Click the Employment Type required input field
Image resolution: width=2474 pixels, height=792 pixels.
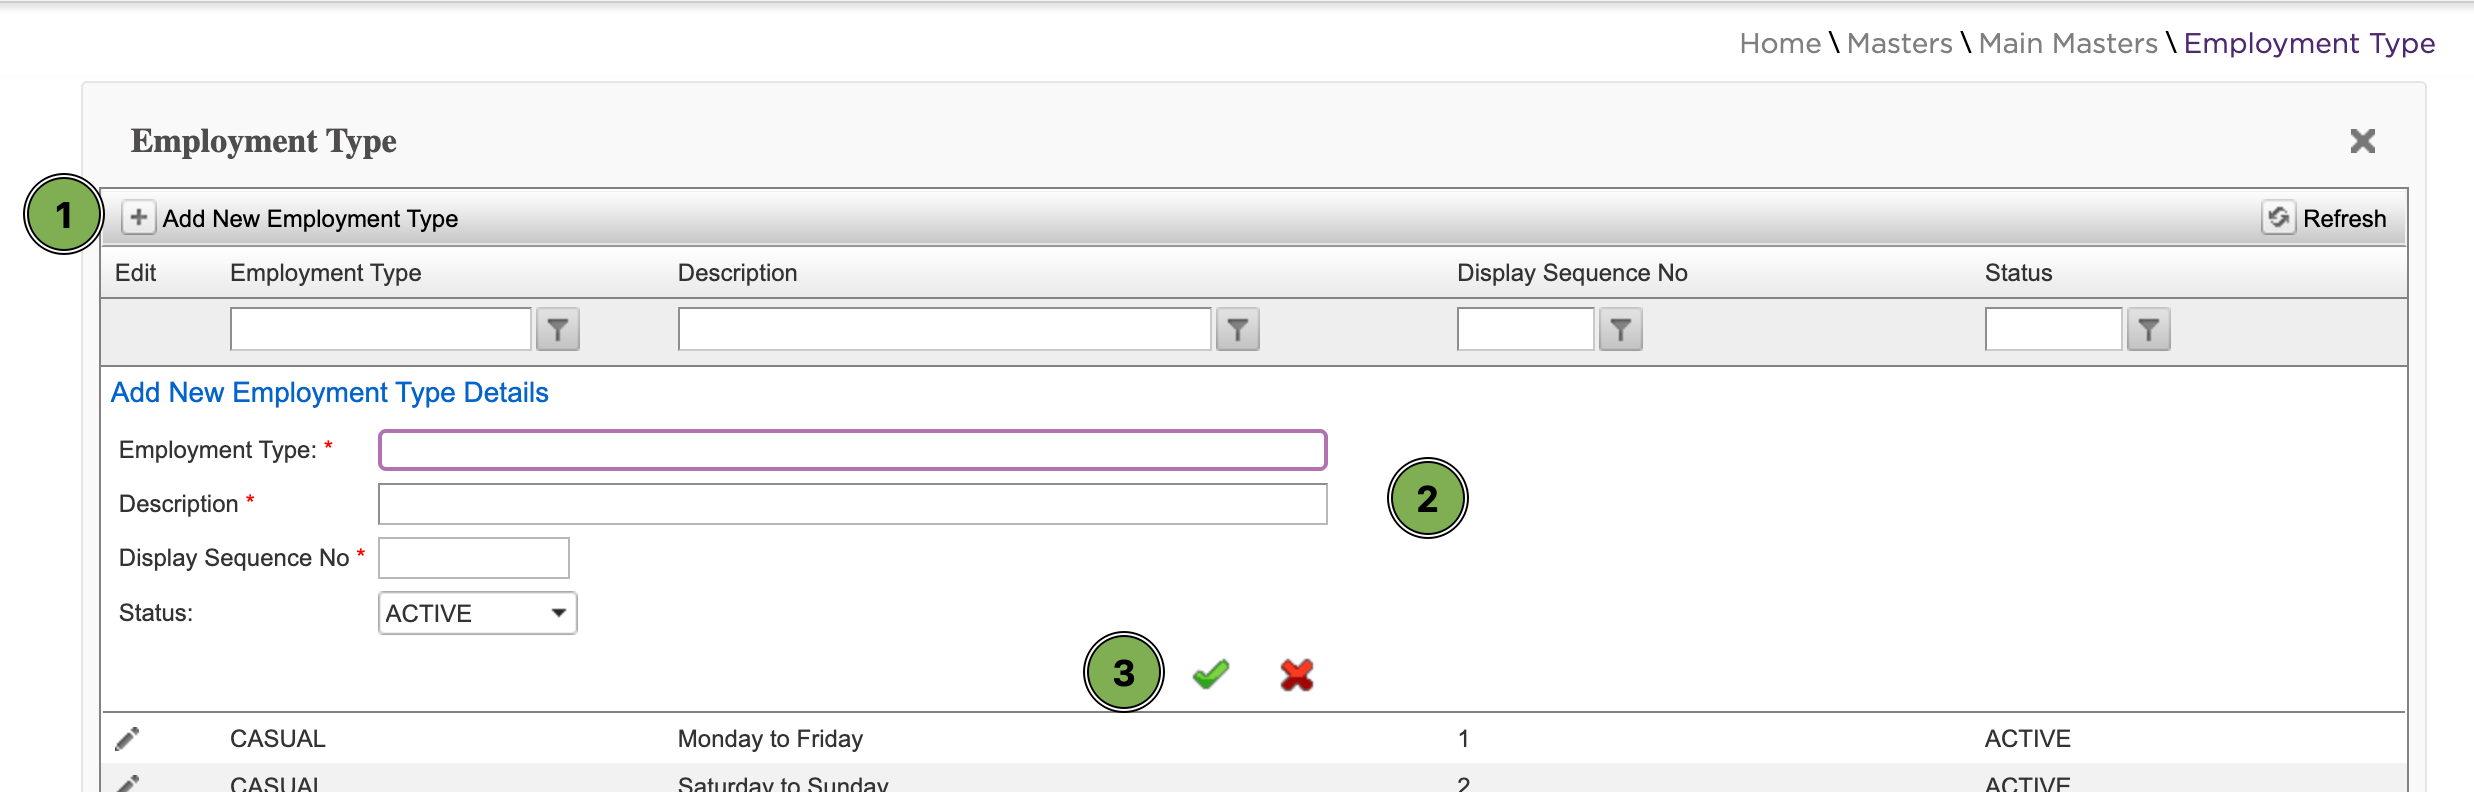pyautogui.click(x=852, y=450)
